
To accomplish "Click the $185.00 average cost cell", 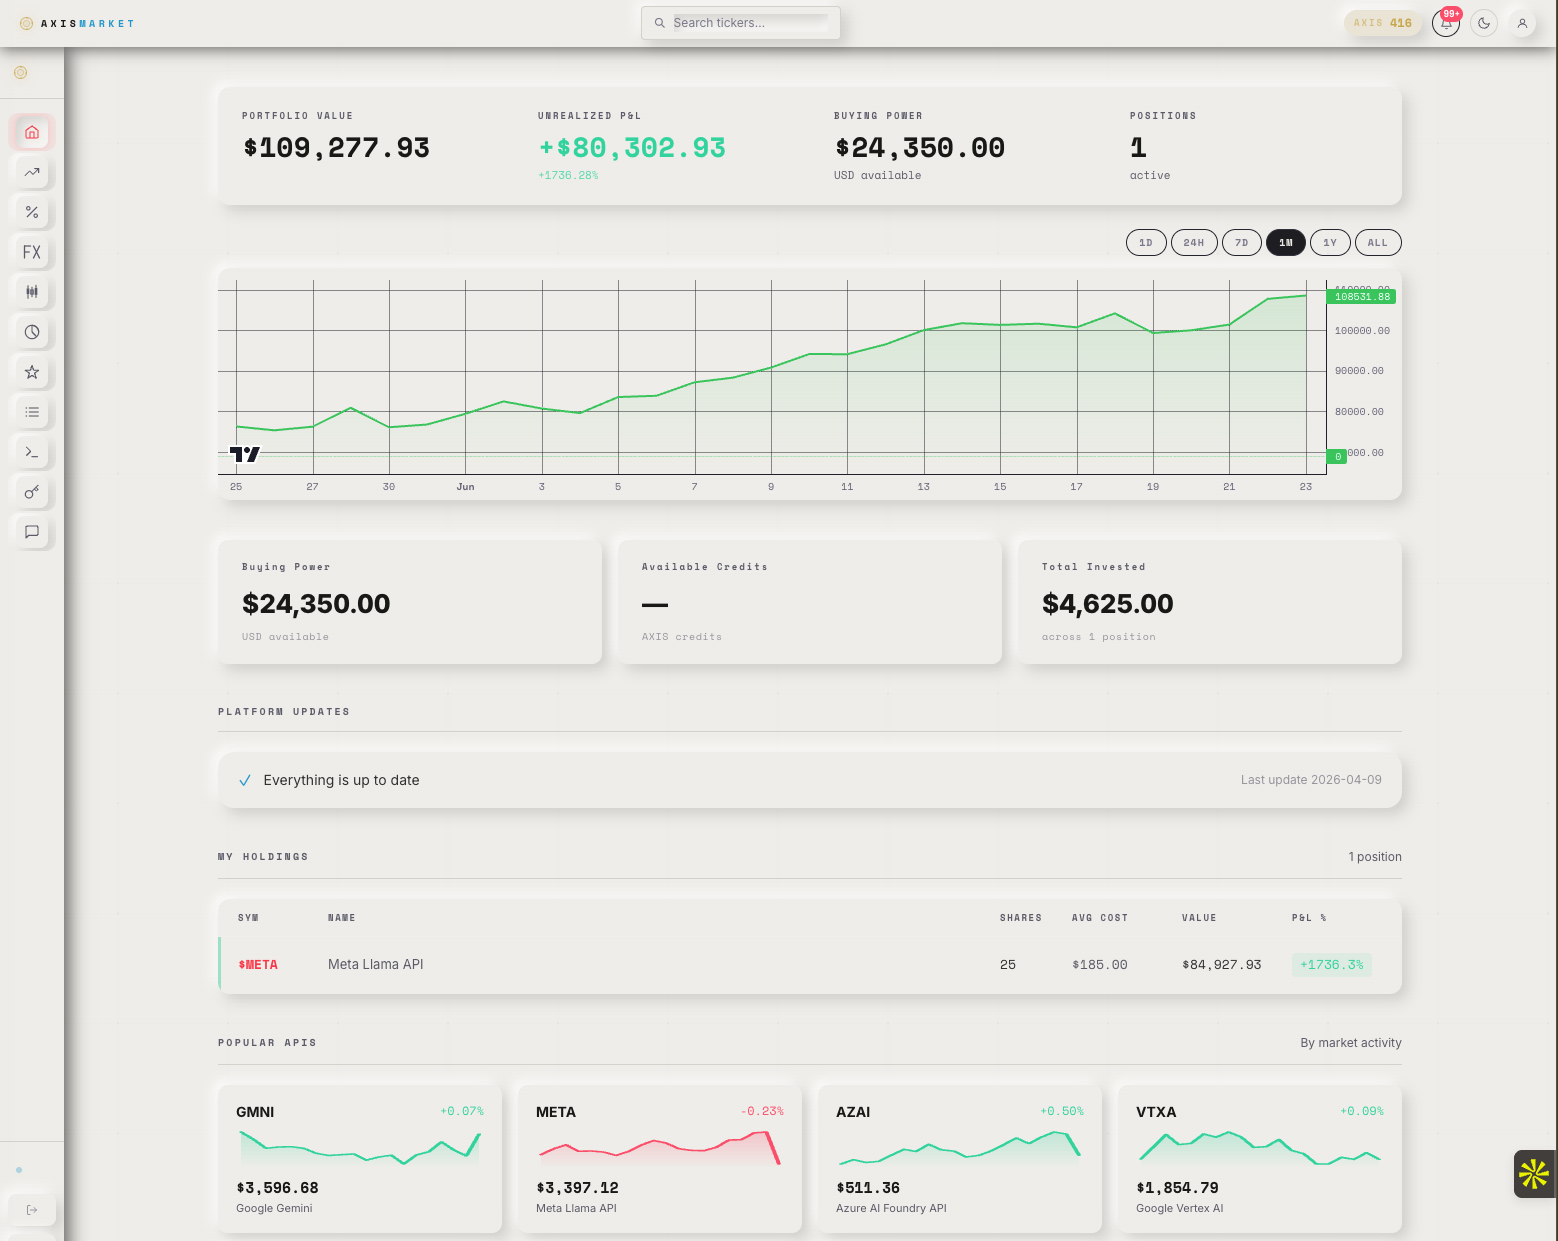I will click(x=1100, y=965).
